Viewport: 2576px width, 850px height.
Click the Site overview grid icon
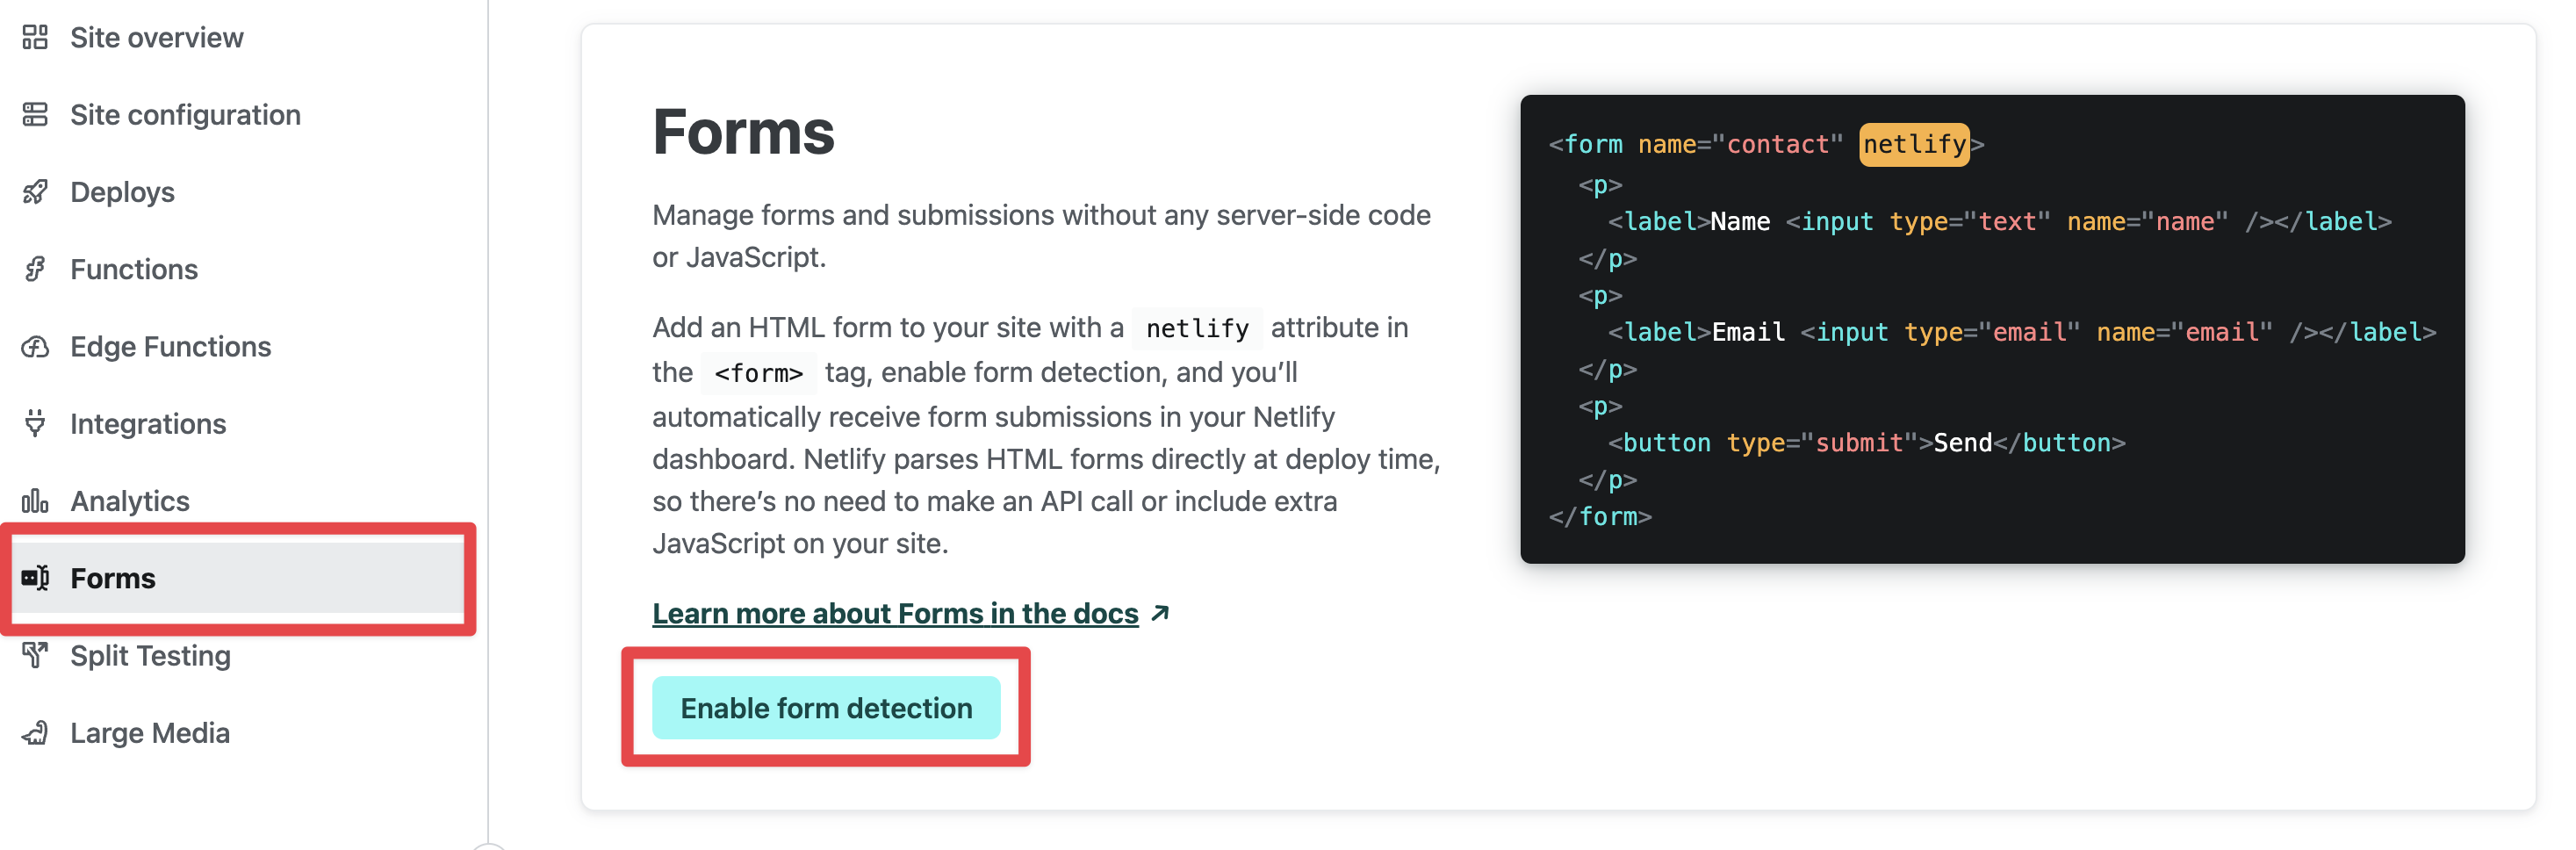click(35, 37)
